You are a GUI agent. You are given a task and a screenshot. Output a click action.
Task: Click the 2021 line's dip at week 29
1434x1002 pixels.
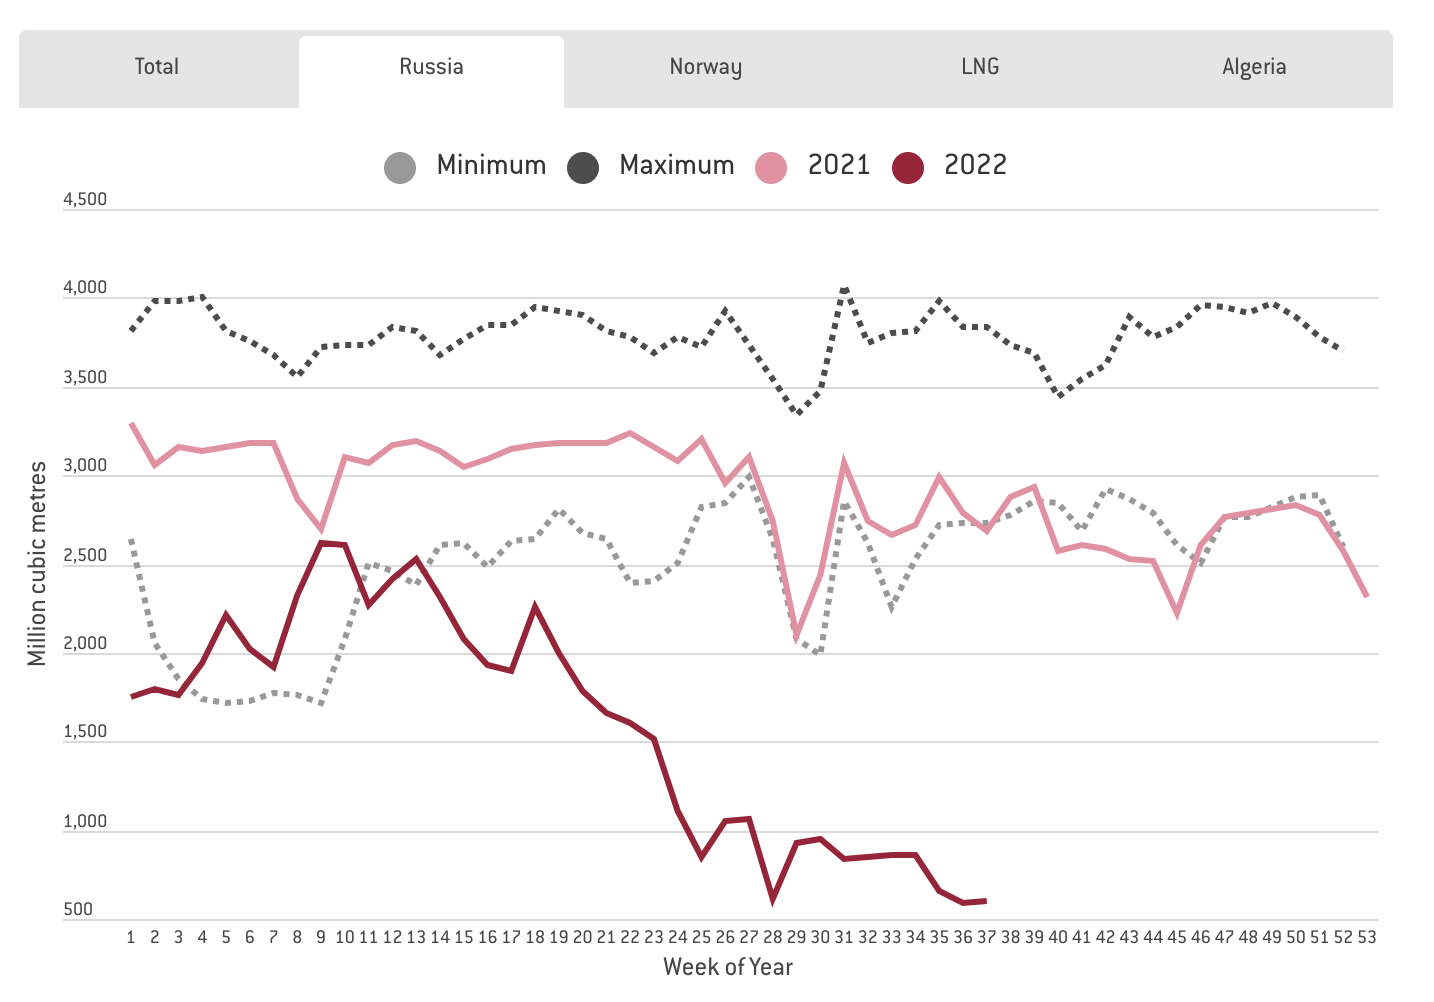pos(797,635)
